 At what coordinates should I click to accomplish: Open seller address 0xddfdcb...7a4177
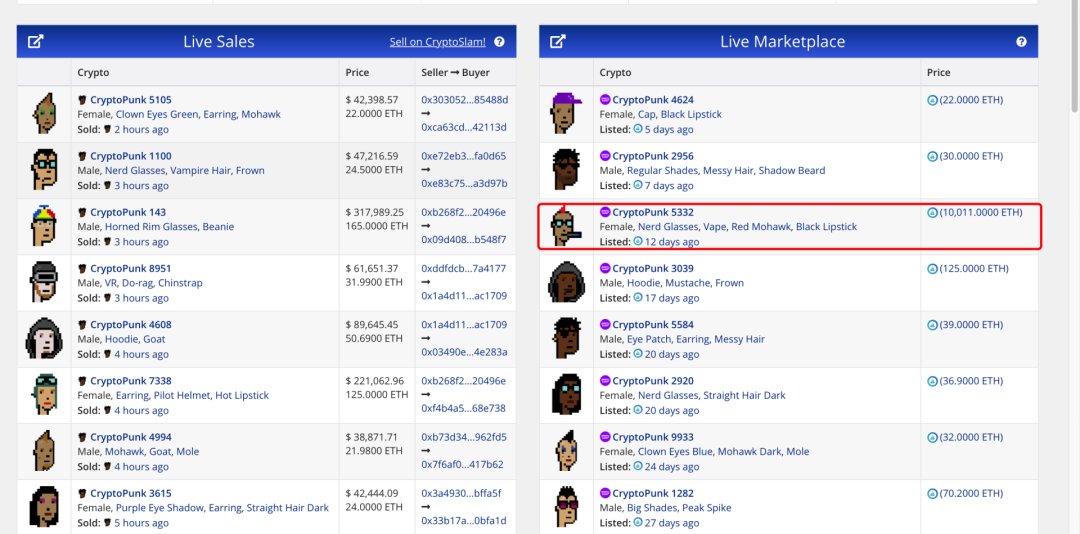[x=464, y=269]
